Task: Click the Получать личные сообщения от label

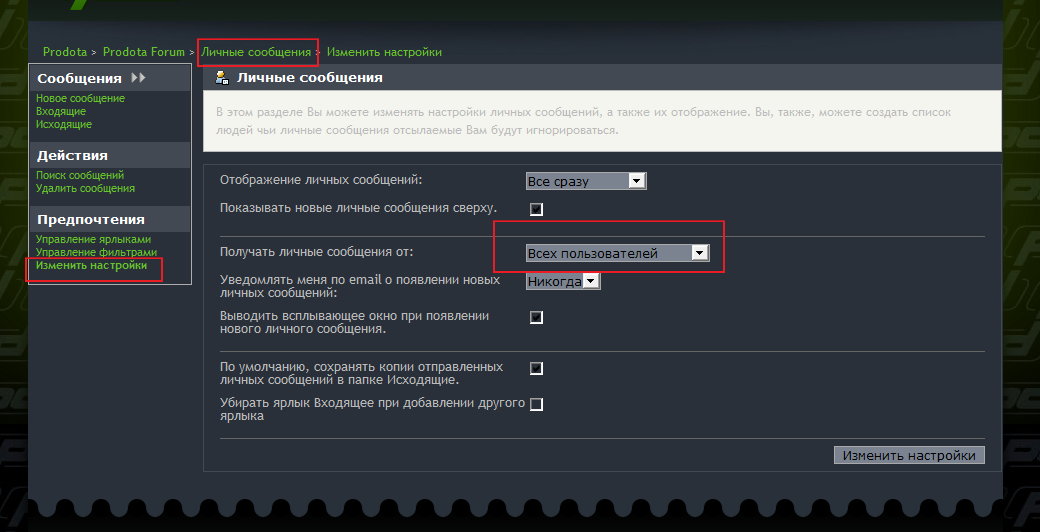Action: pyautogui.click(x=316, y=252)
